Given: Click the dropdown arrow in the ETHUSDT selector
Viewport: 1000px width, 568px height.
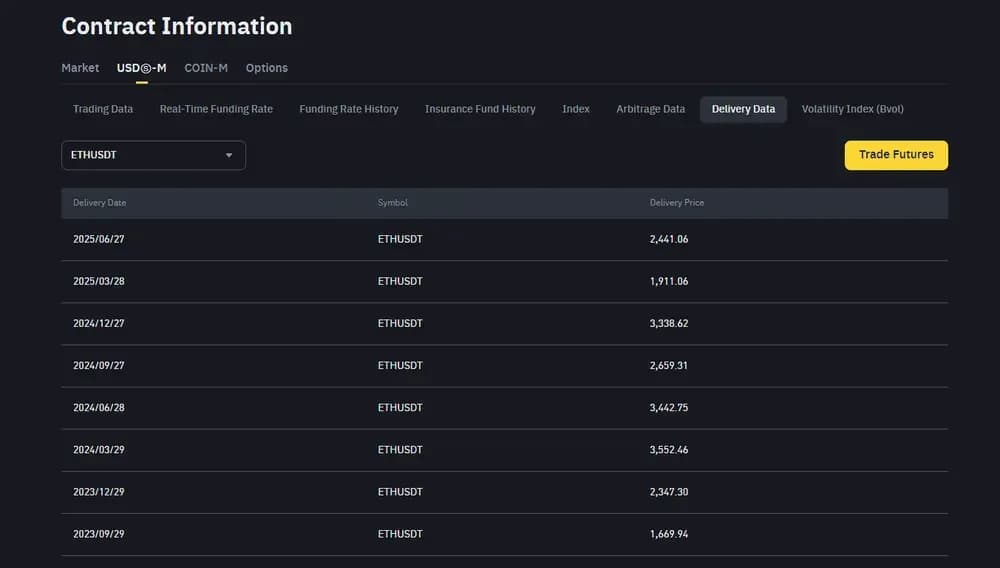Looking at the screenshot, I should click(x=229, y=156).
